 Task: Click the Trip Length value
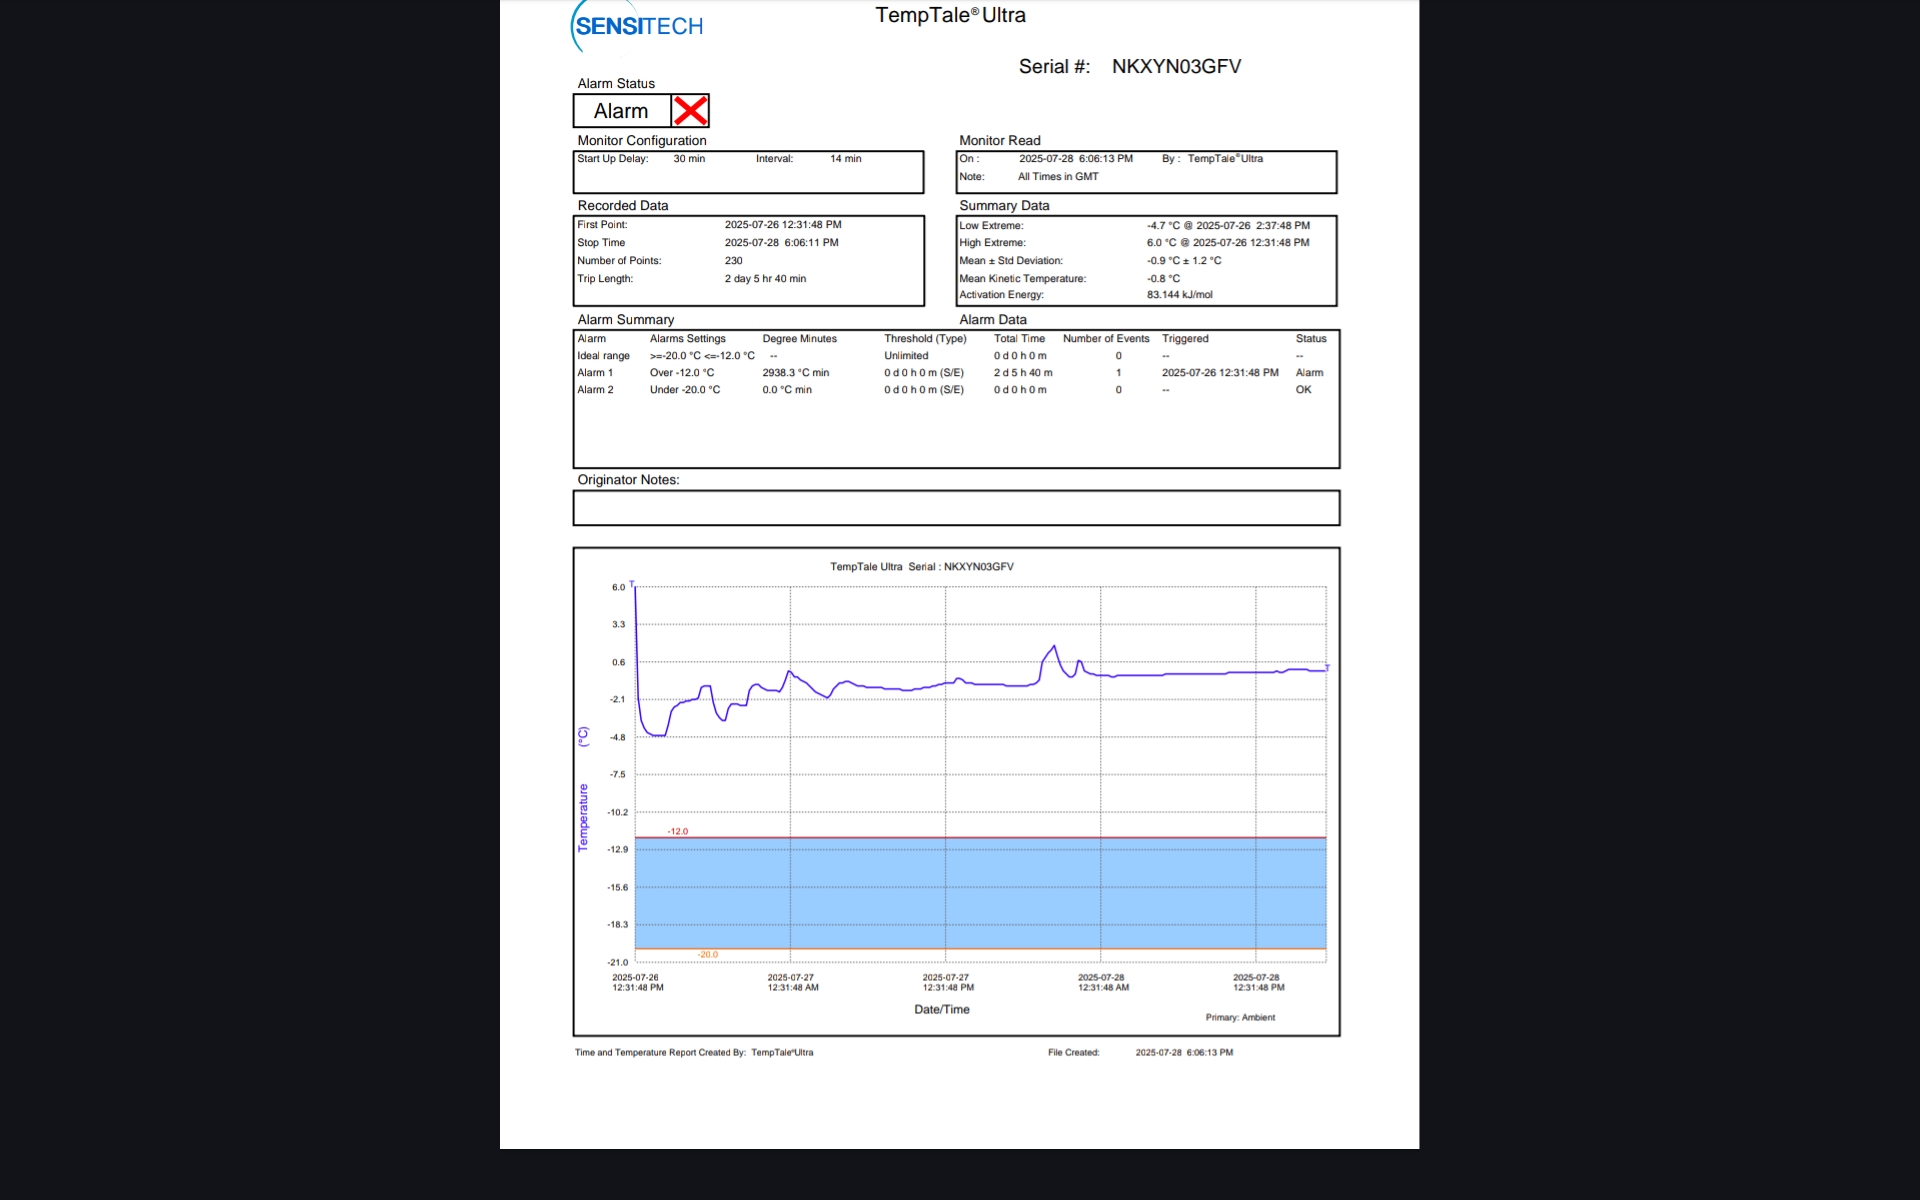765,279
